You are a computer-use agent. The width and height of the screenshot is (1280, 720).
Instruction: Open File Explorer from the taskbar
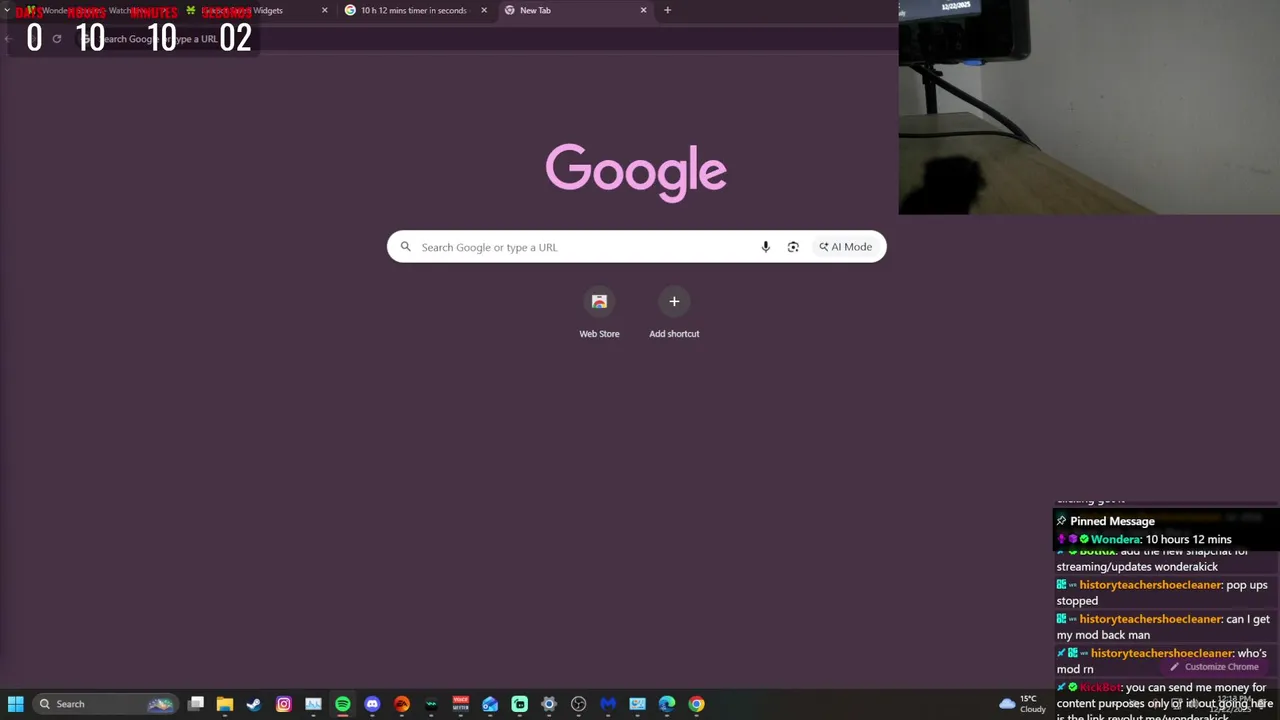225,704
